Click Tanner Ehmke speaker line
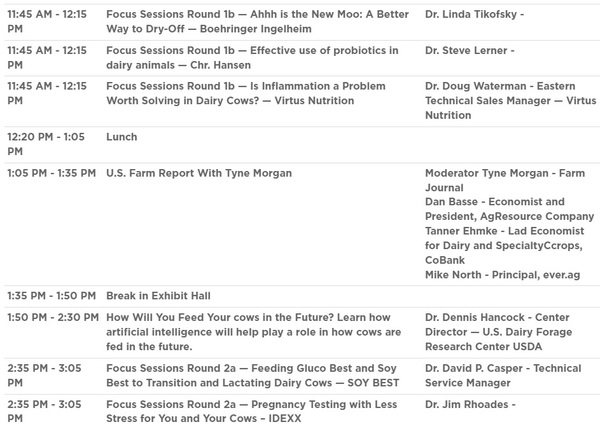Image resolution: width=600 pixels, height=429 pixels. (504, 245)
